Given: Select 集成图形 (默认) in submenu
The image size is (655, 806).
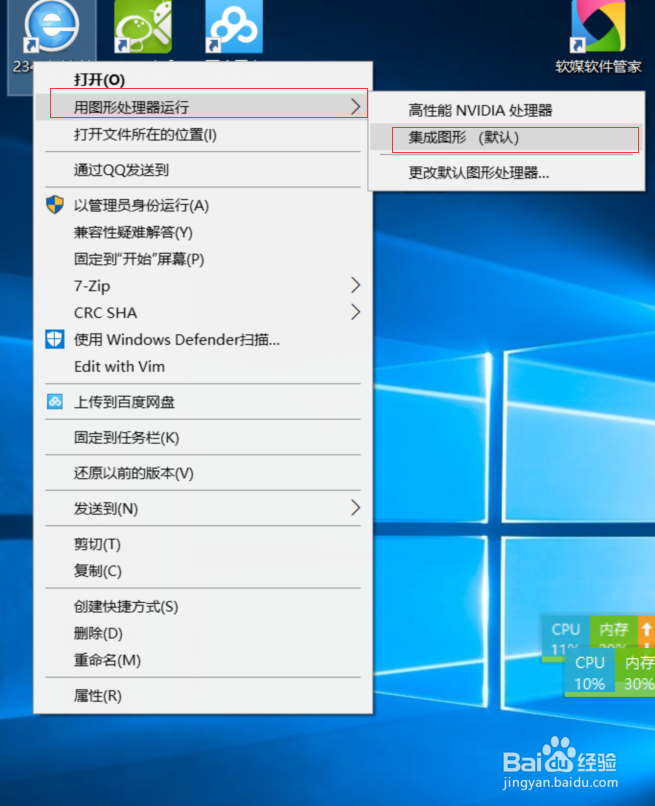Looking at the screenshot, I should [x=506, y=137].
